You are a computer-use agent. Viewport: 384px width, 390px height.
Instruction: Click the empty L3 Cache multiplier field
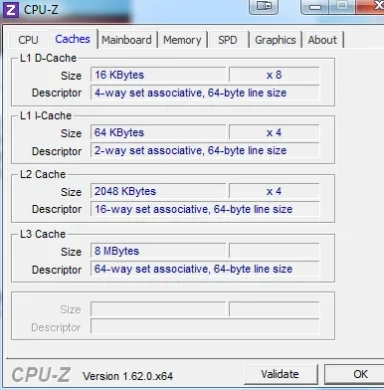coord(274,251)
